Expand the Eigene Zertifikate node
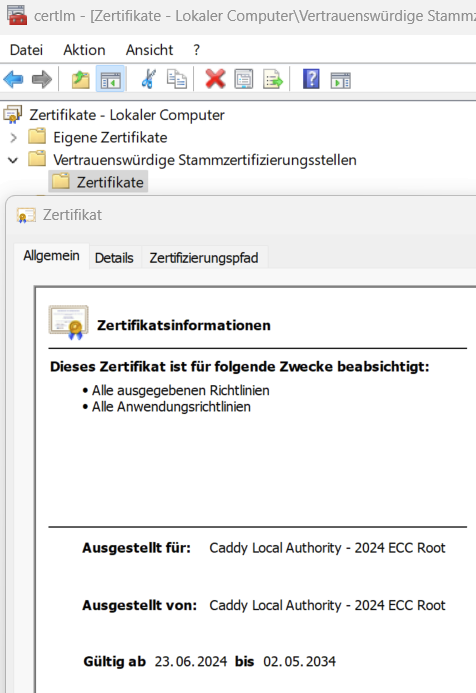The height and width of the screenshot is (693, 476). 14,138
